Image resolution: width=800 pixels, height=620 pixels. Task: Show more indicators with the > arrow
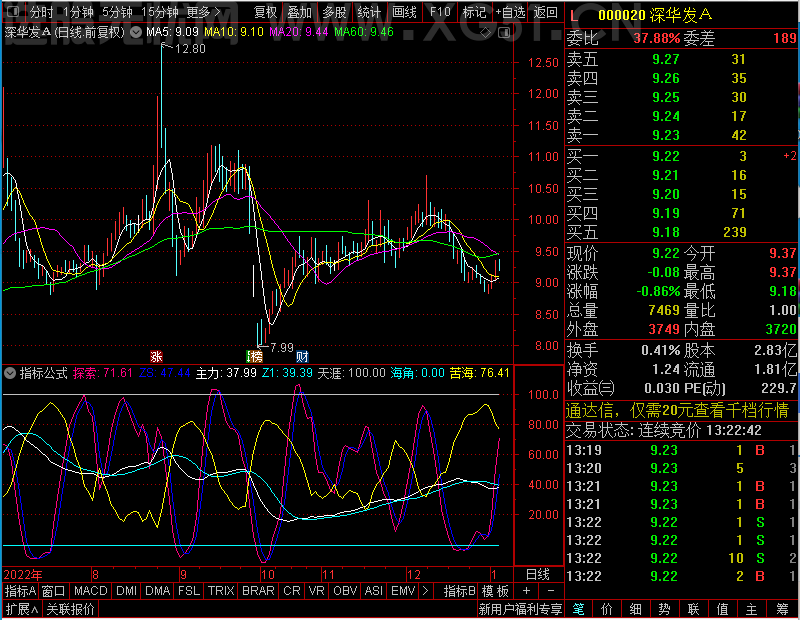426,591
